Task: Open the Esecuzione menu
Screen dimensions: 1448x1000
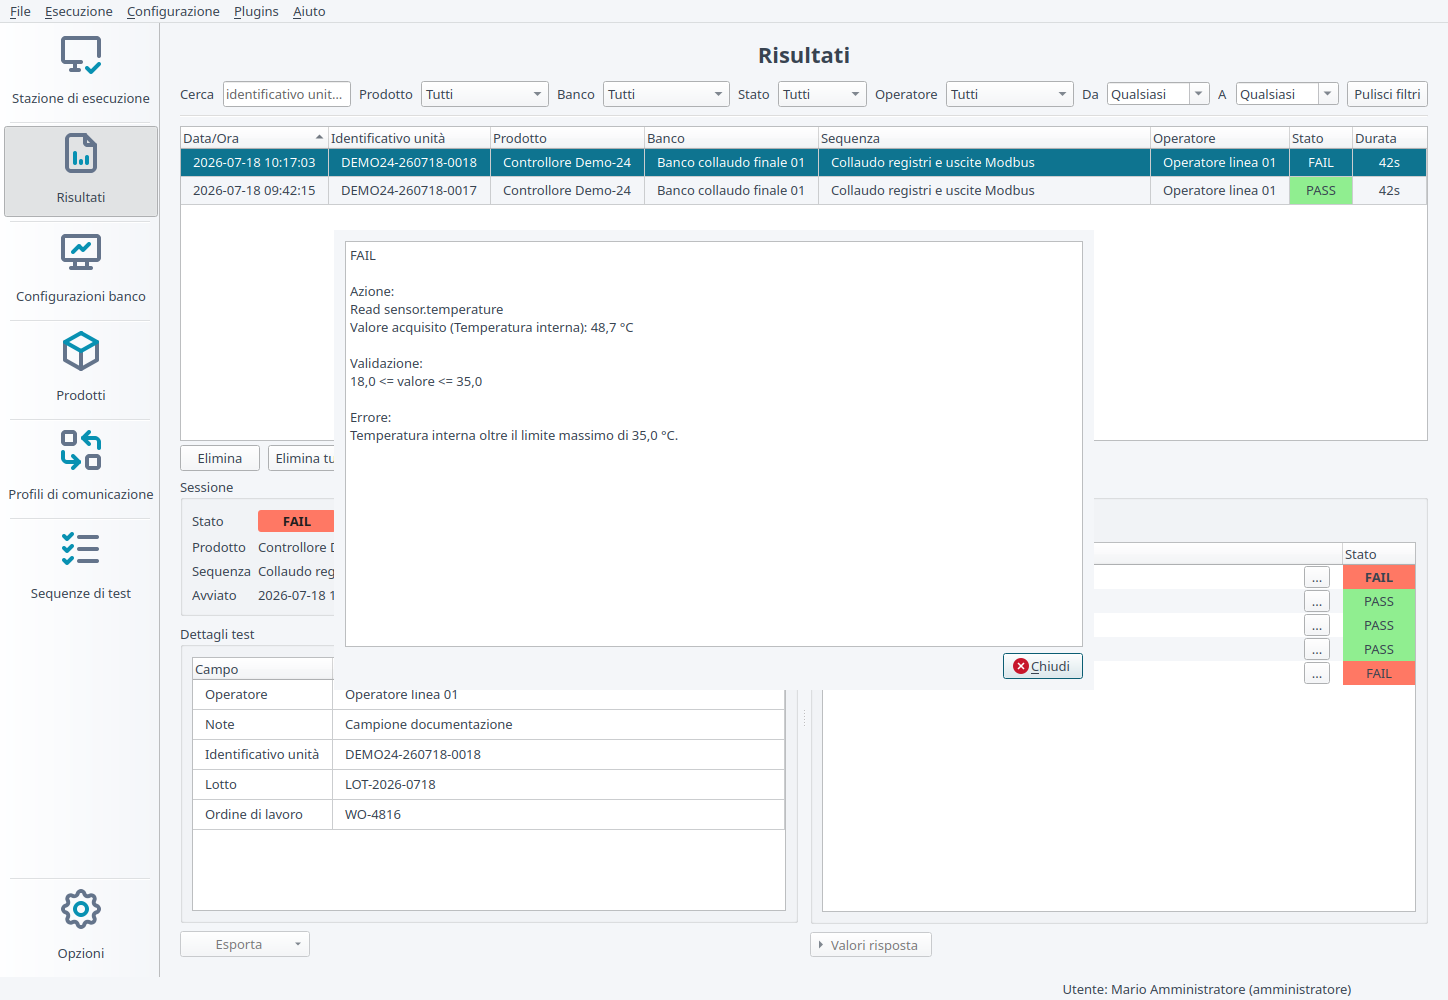Action: pyautogui.click(x=78, y=11)
